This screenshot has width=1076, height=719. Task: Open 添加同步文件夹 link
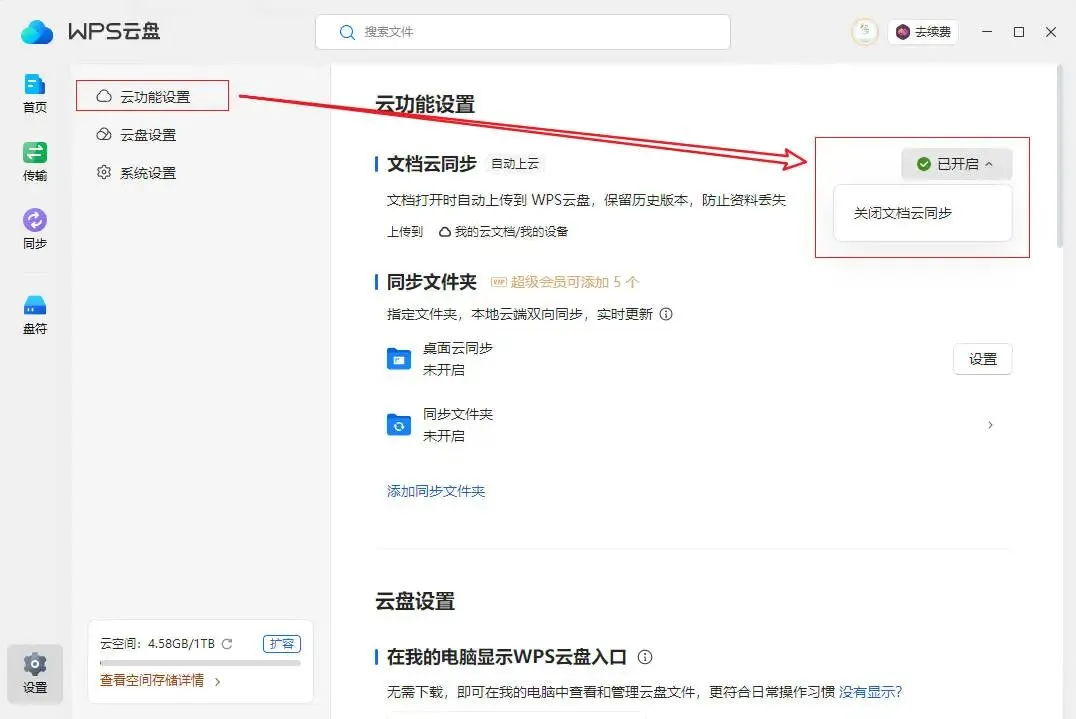coord(436,491)
